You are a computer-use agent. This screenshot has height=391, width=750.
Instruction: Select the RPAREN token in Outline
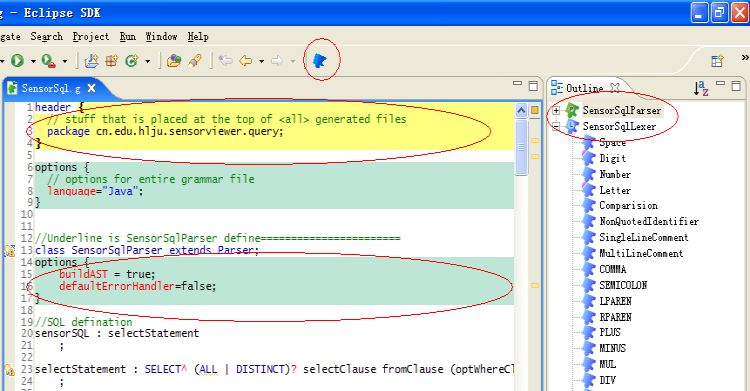tap(615, 317)
